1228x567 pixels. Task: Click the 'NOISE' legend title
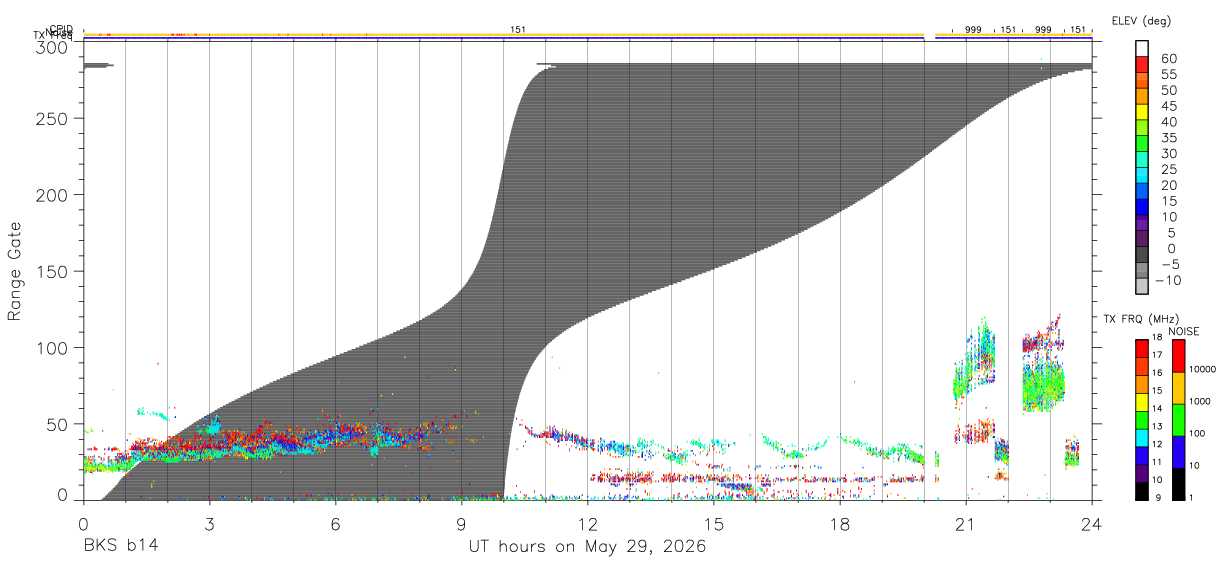point(1183,331)
